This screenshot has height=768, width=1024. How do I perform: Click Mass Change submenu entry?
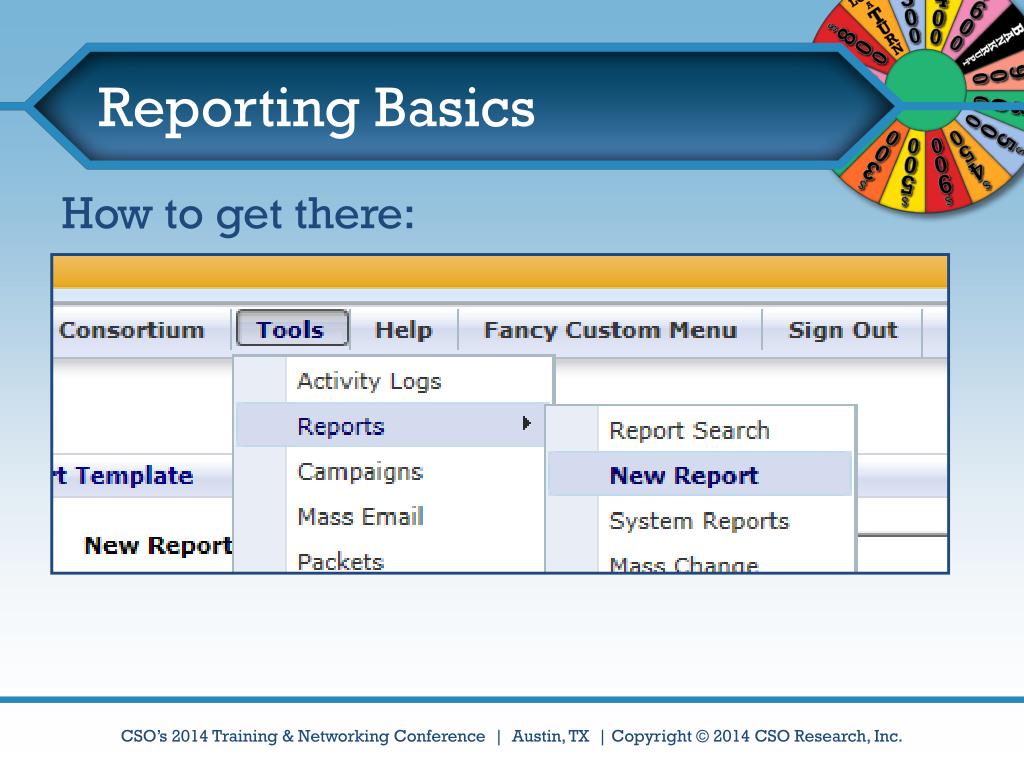tap(684, 563)
